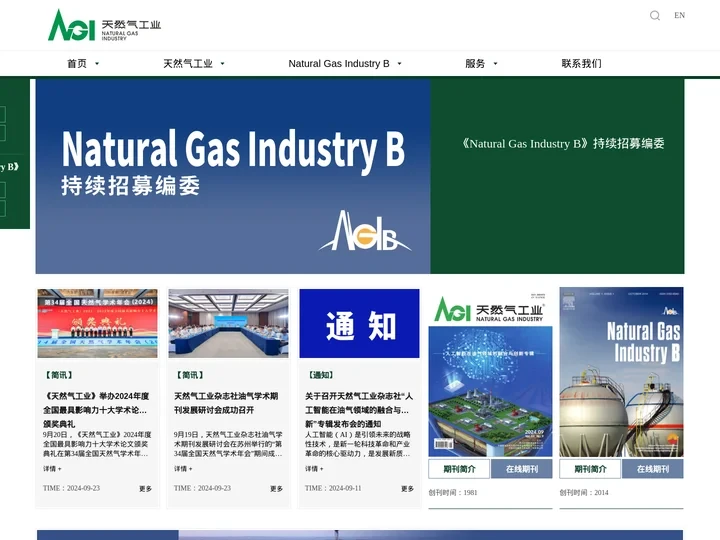This screenshot has width=720, height=540.
Task: Click 更多 on the 研讨会 news card
Action: click(276, 489)
